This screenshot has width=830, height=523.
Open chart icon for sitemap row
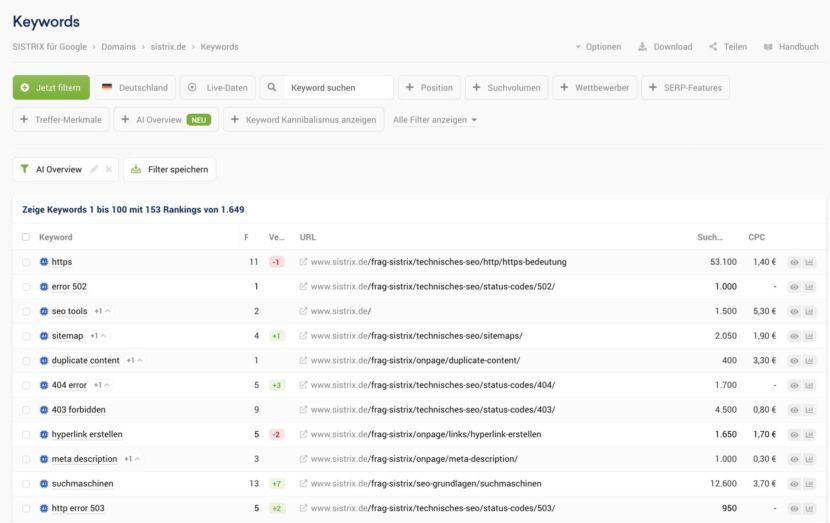(809, 336)
